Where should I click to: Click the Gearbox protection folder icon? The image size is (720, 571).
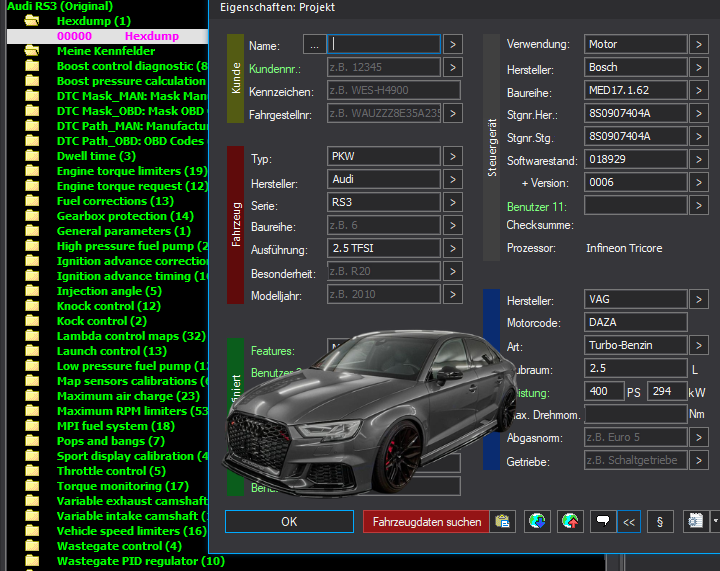pyautogui.click(x=32, y=216)
